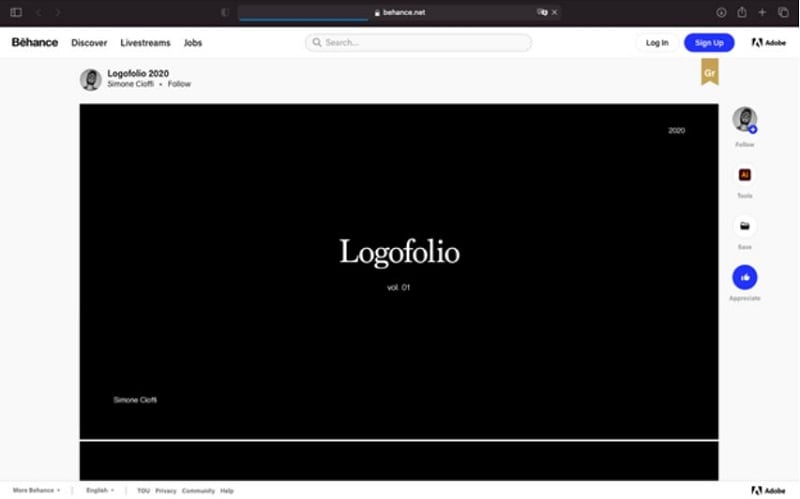Click the gold Gr featured ribbon badge
Viewport: 800px width, 499px height.
(x=710, y=71)
